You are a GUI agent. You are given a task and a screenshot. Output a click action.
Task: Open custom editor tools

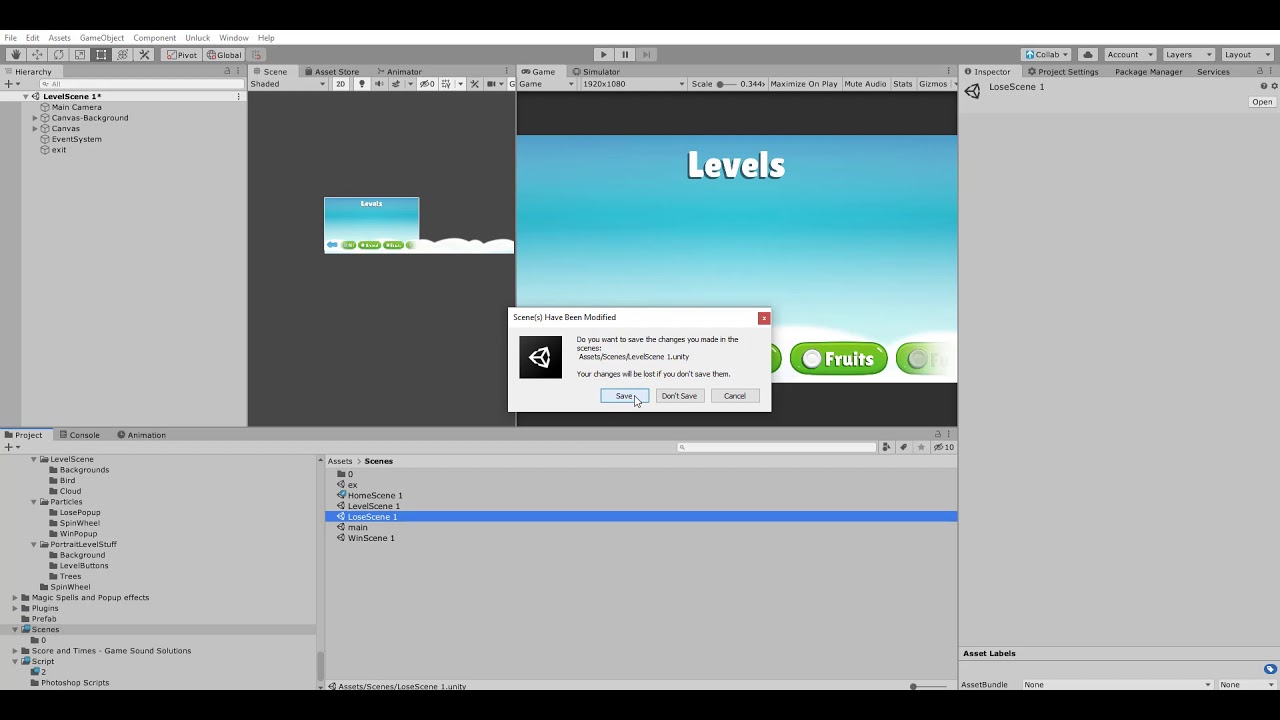point(144,55)
